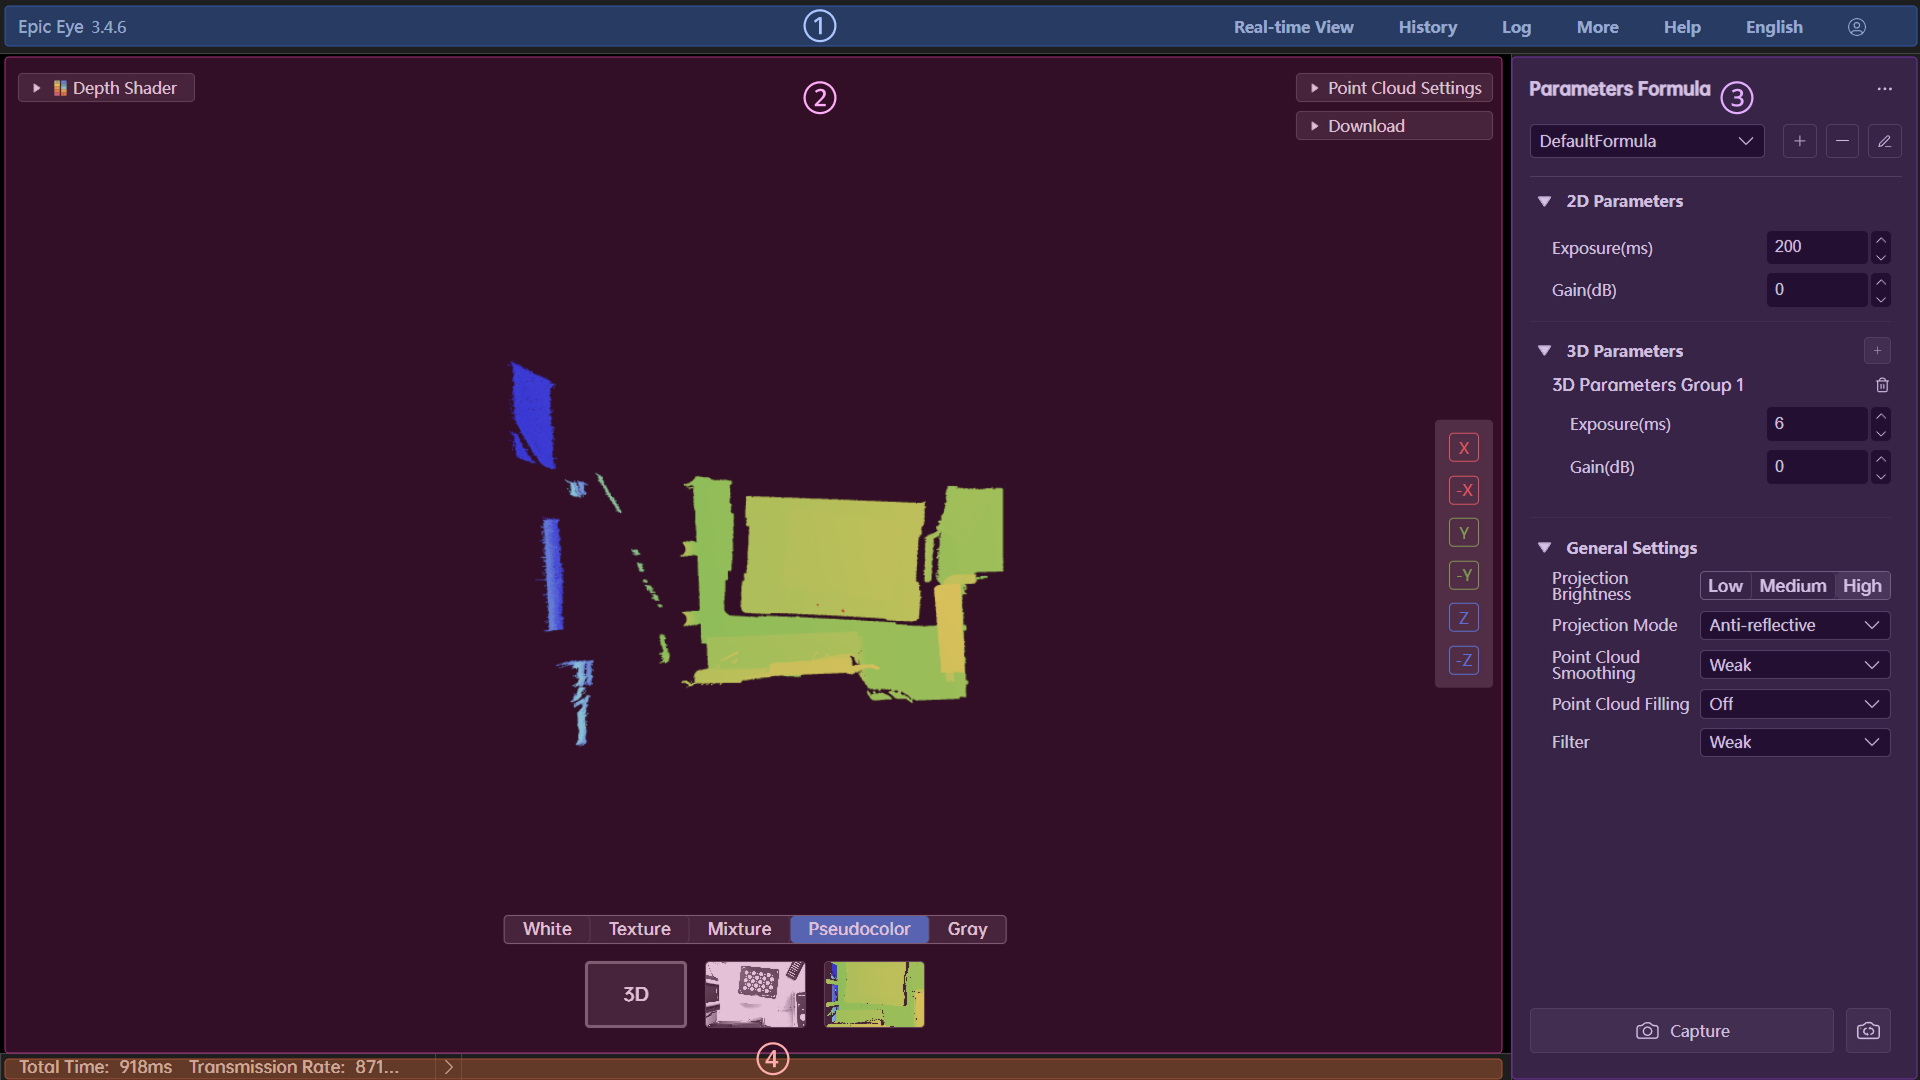
Task: Click the pencil icon to rename formula
Action: [1884, 141]
